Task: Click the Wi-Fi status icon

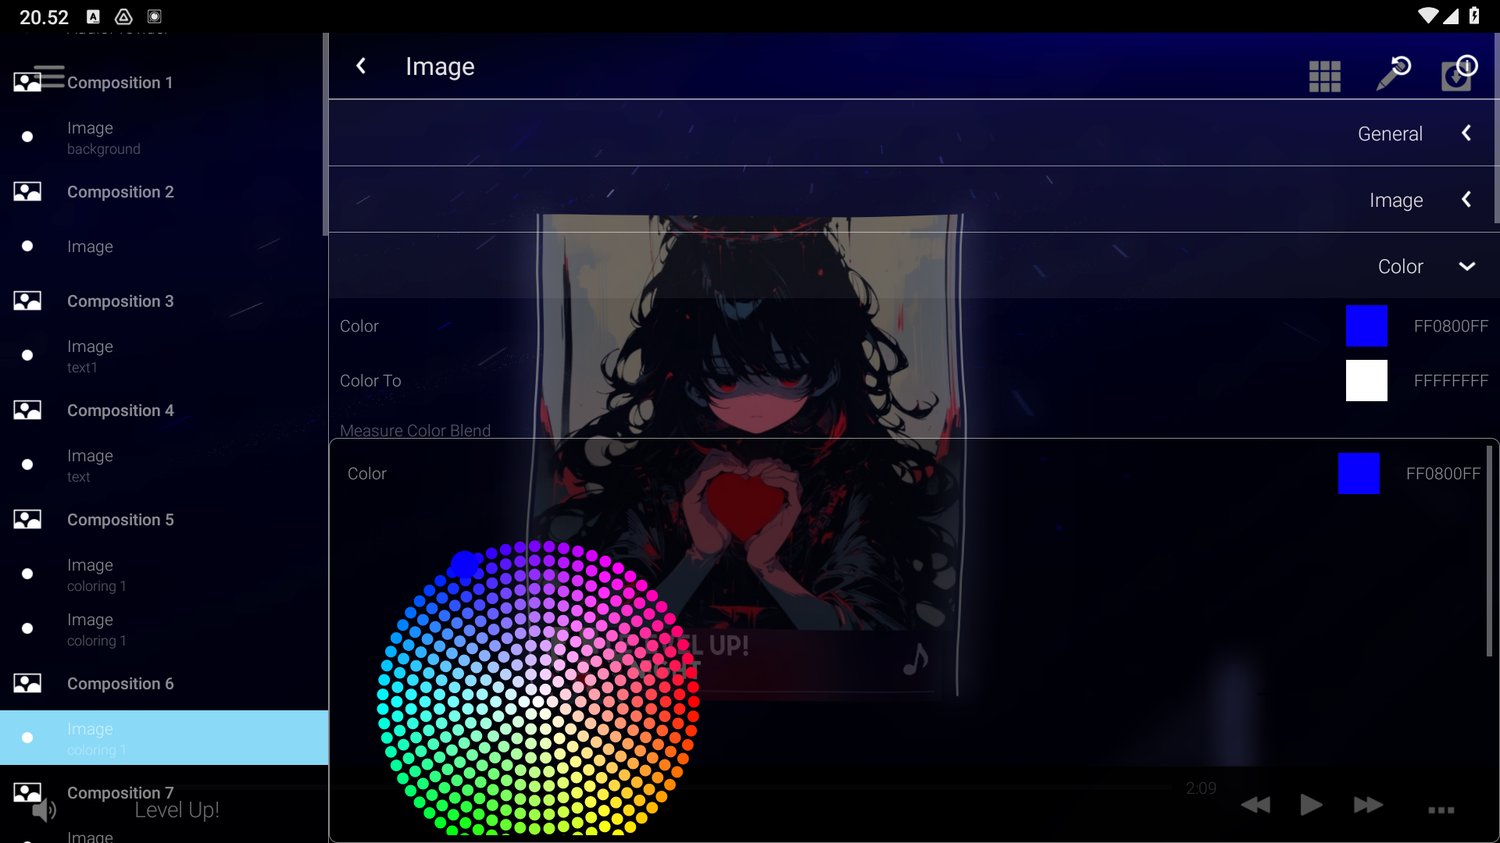Action: click(x=1428, y=16)
